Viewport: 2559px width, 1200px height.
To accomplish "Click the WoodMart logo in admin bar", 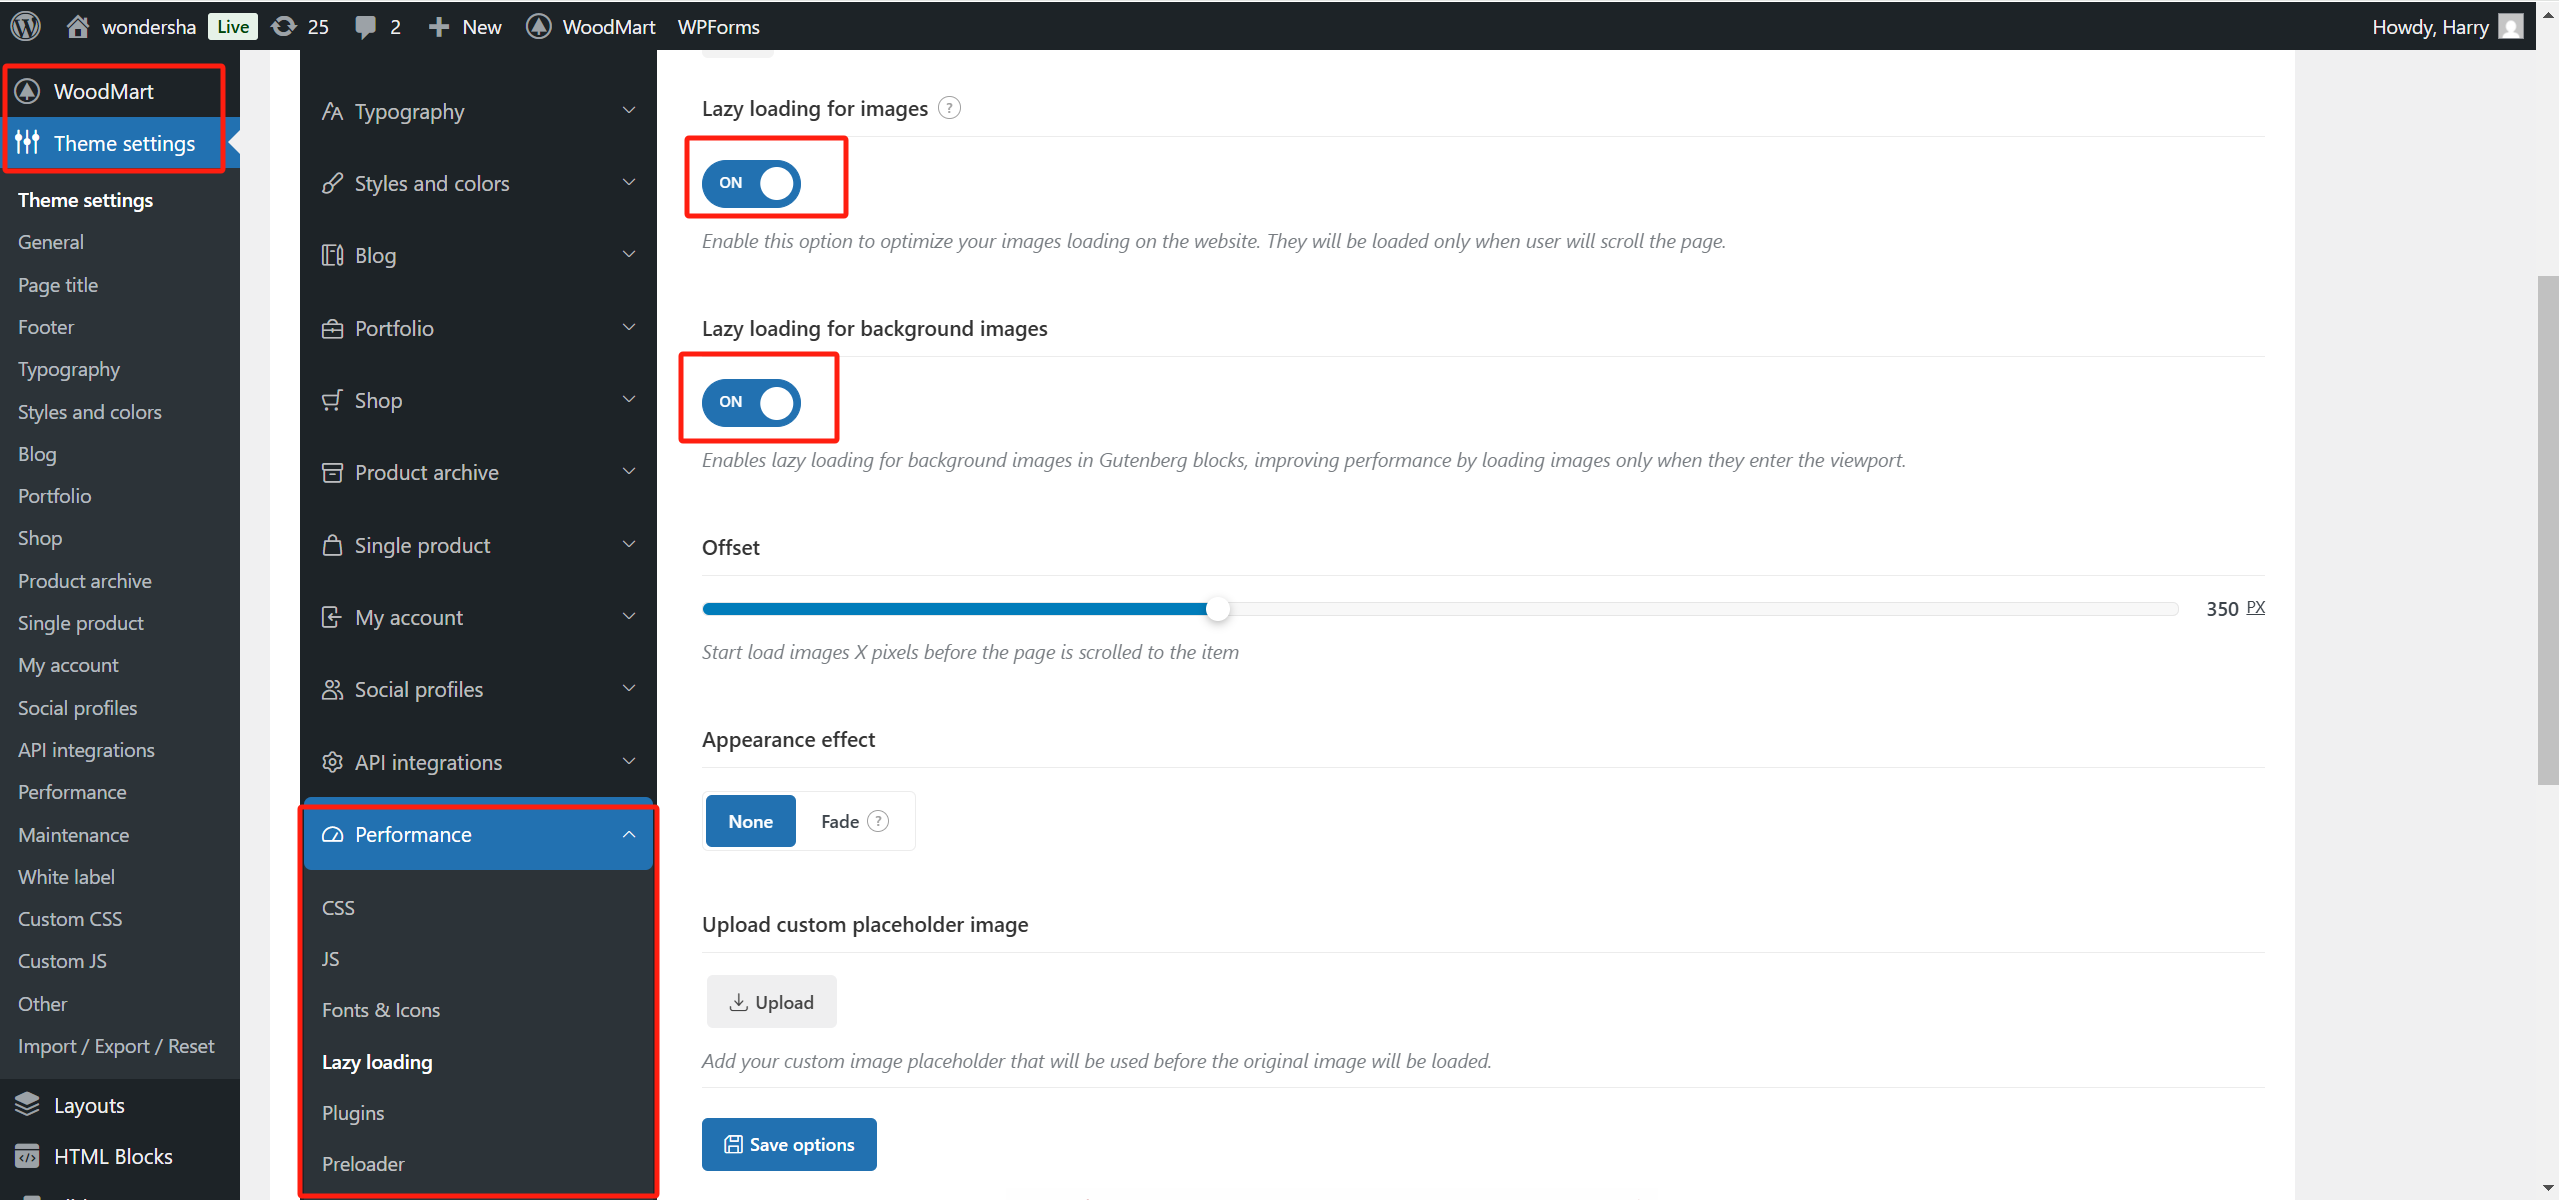I will pyautogui.click(x=538, y=26).
